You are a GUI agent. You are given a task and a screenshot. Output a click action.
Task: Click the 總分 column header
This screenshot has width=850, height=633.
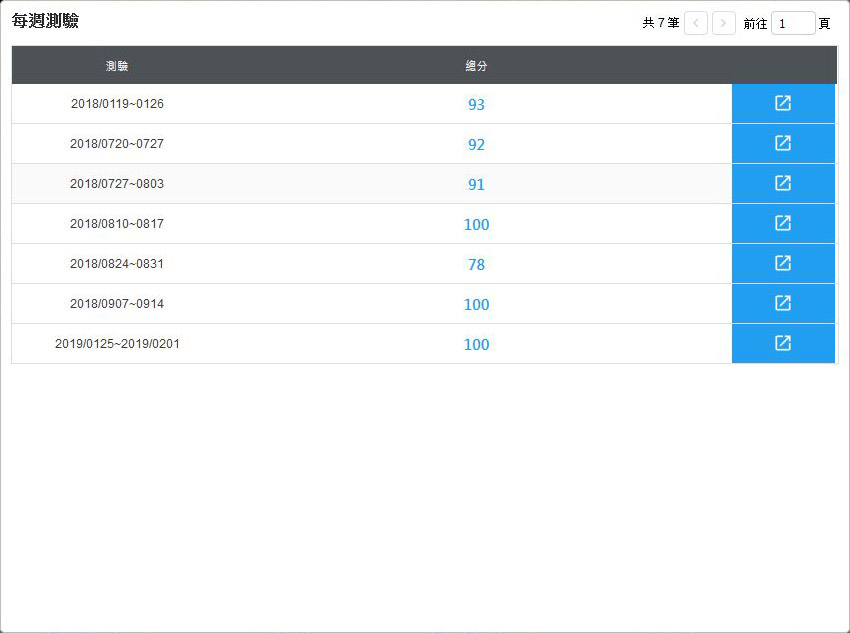click(x=476, y=66)
